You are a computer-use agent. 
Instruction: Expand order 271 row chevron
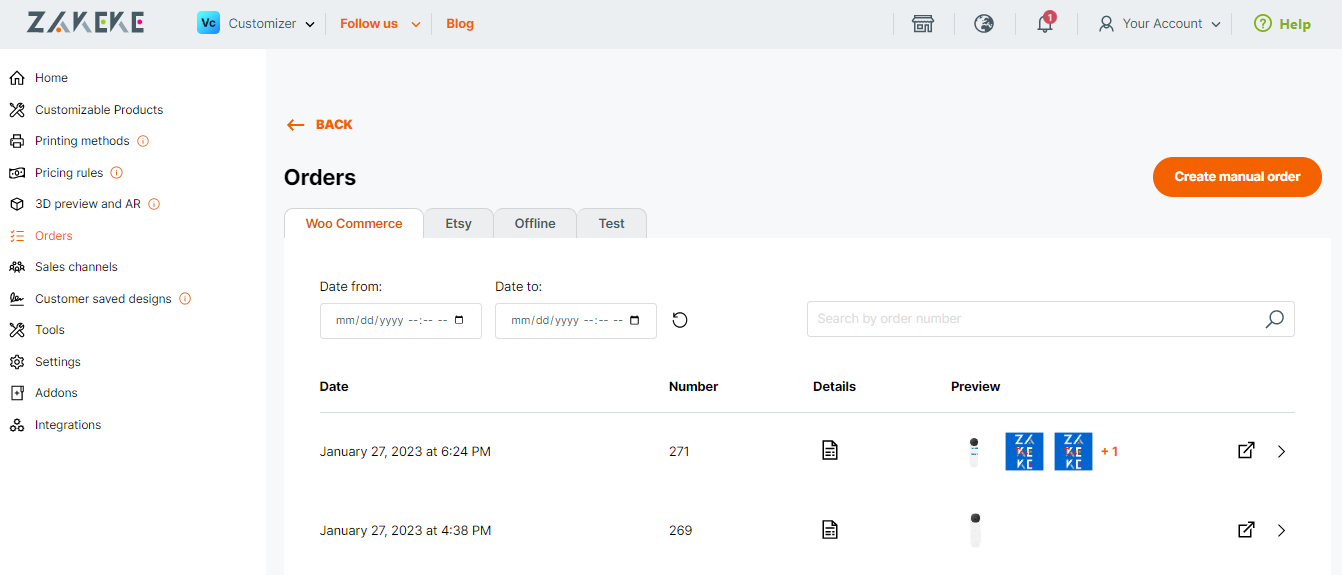coord(1282,451)
